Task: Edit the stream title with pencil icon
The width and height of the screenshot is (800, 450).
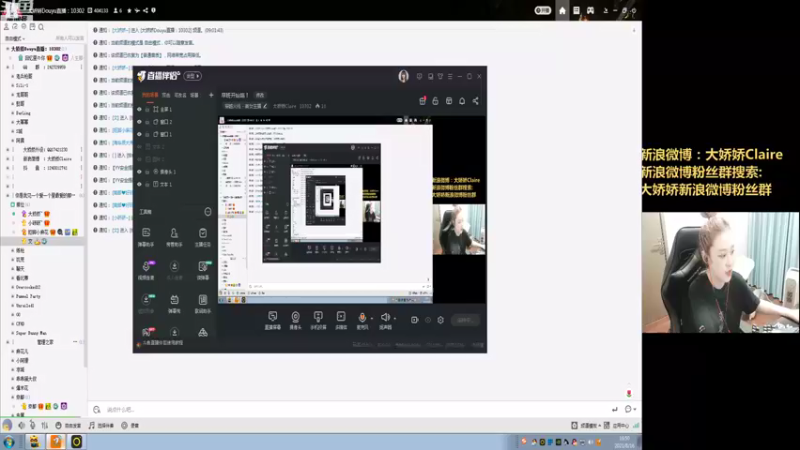Action: pos(265,106)
